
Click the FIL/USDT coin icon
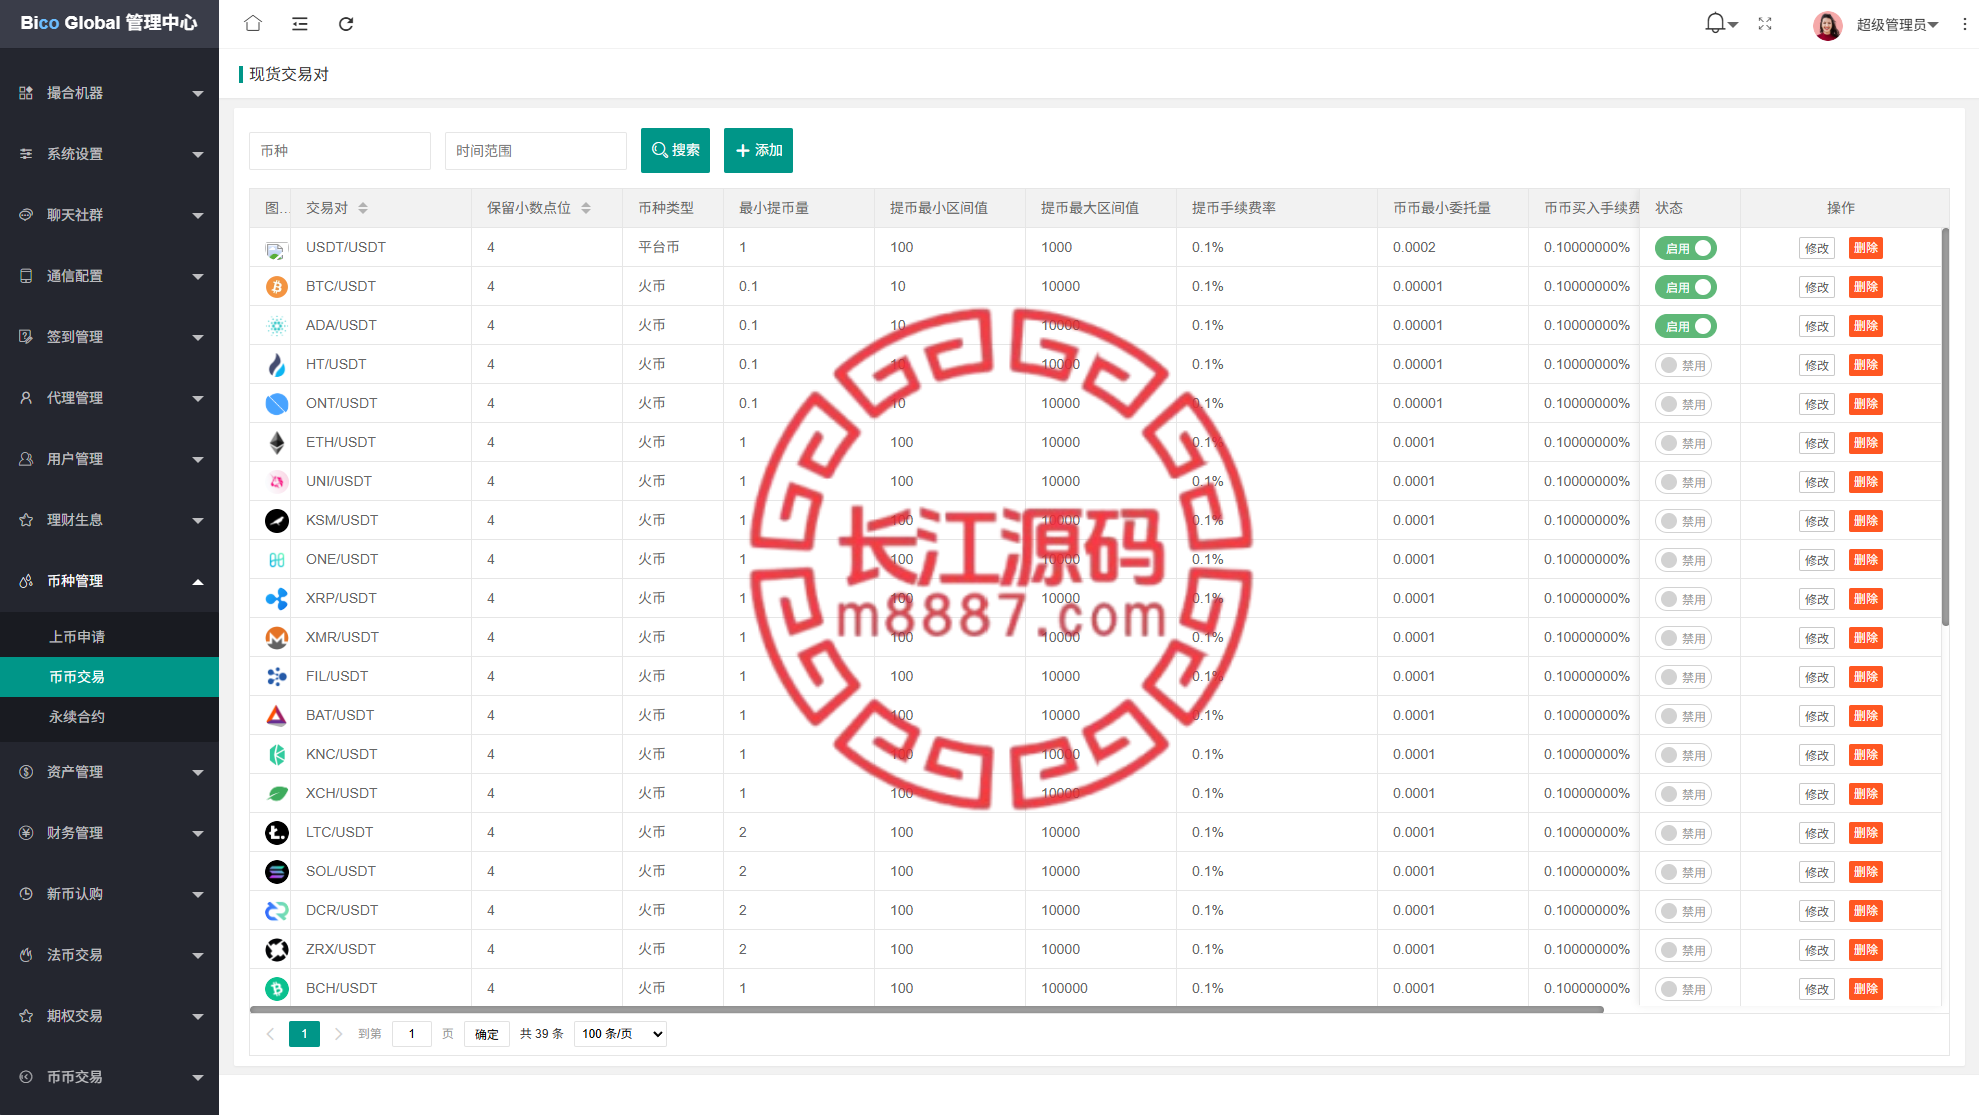(277, 677)
